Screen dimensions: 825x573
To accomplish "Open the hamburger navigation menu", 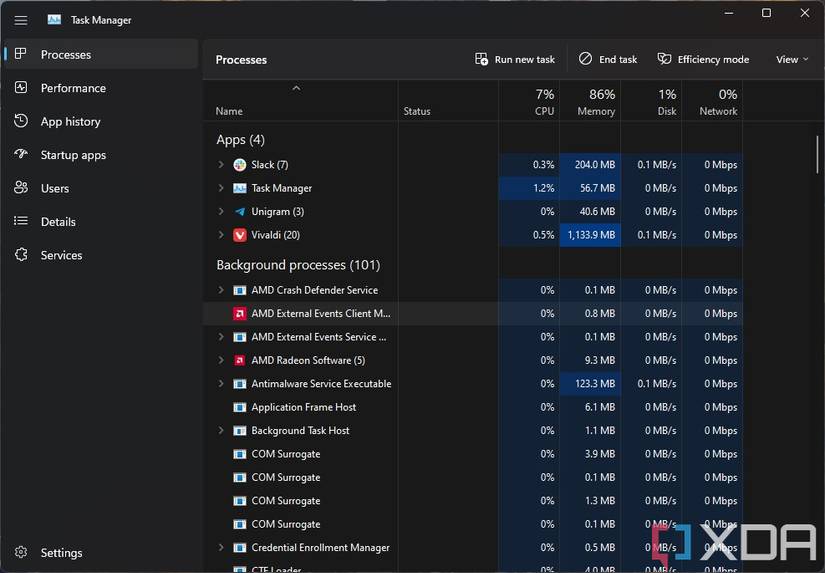I will 21,21.
